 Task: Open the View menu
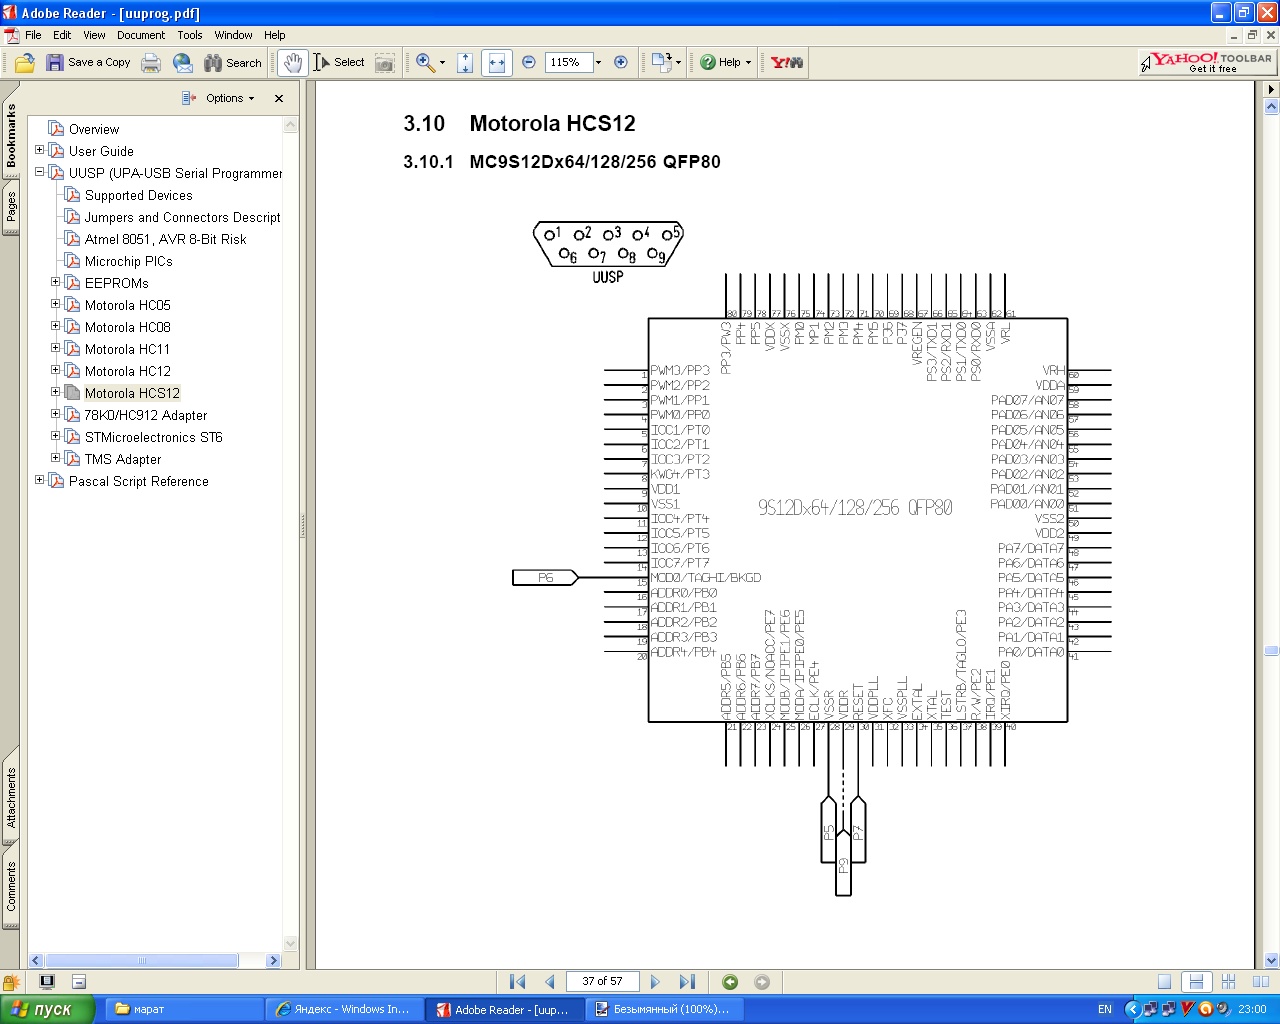[94, 35]
